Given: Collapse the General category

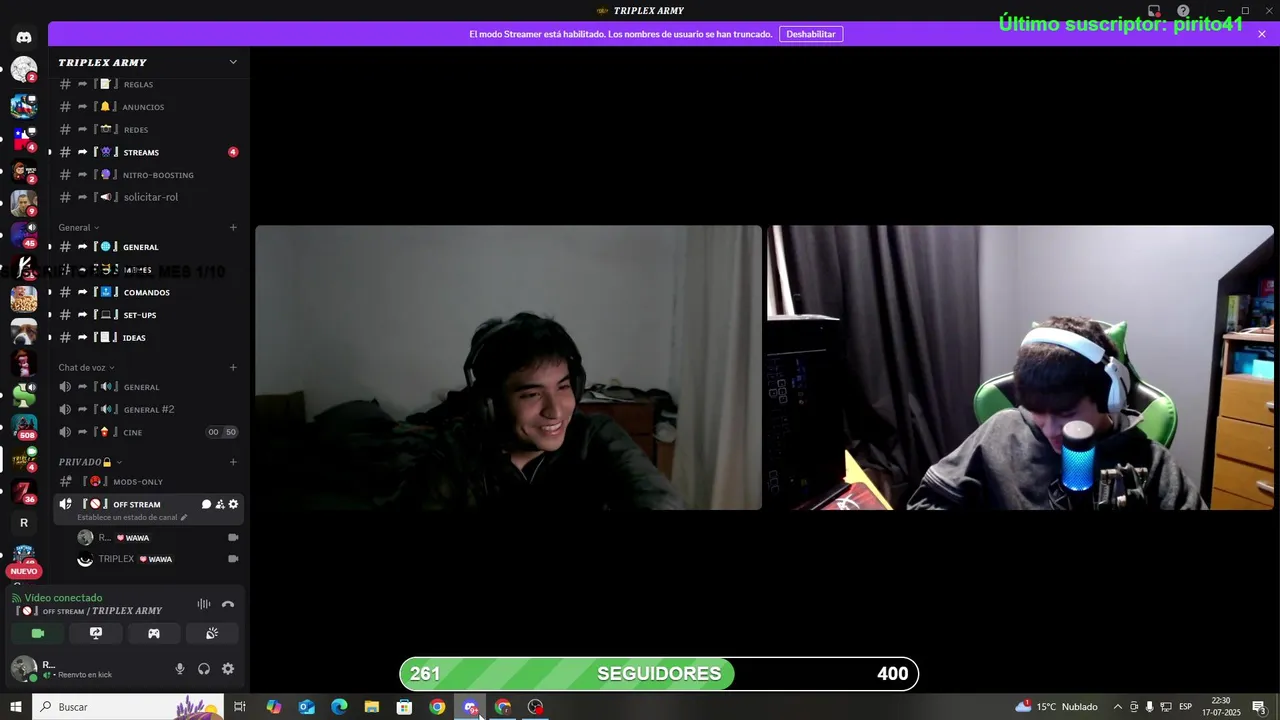Looking at the screenshot, I should (78, 227).
